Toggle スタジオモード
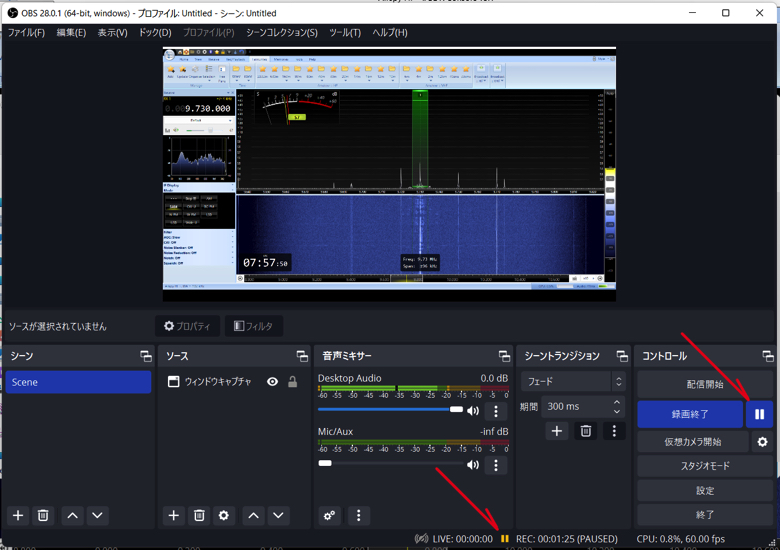The height and width of the screenshot is (550, 780). [x=705, y=466]
